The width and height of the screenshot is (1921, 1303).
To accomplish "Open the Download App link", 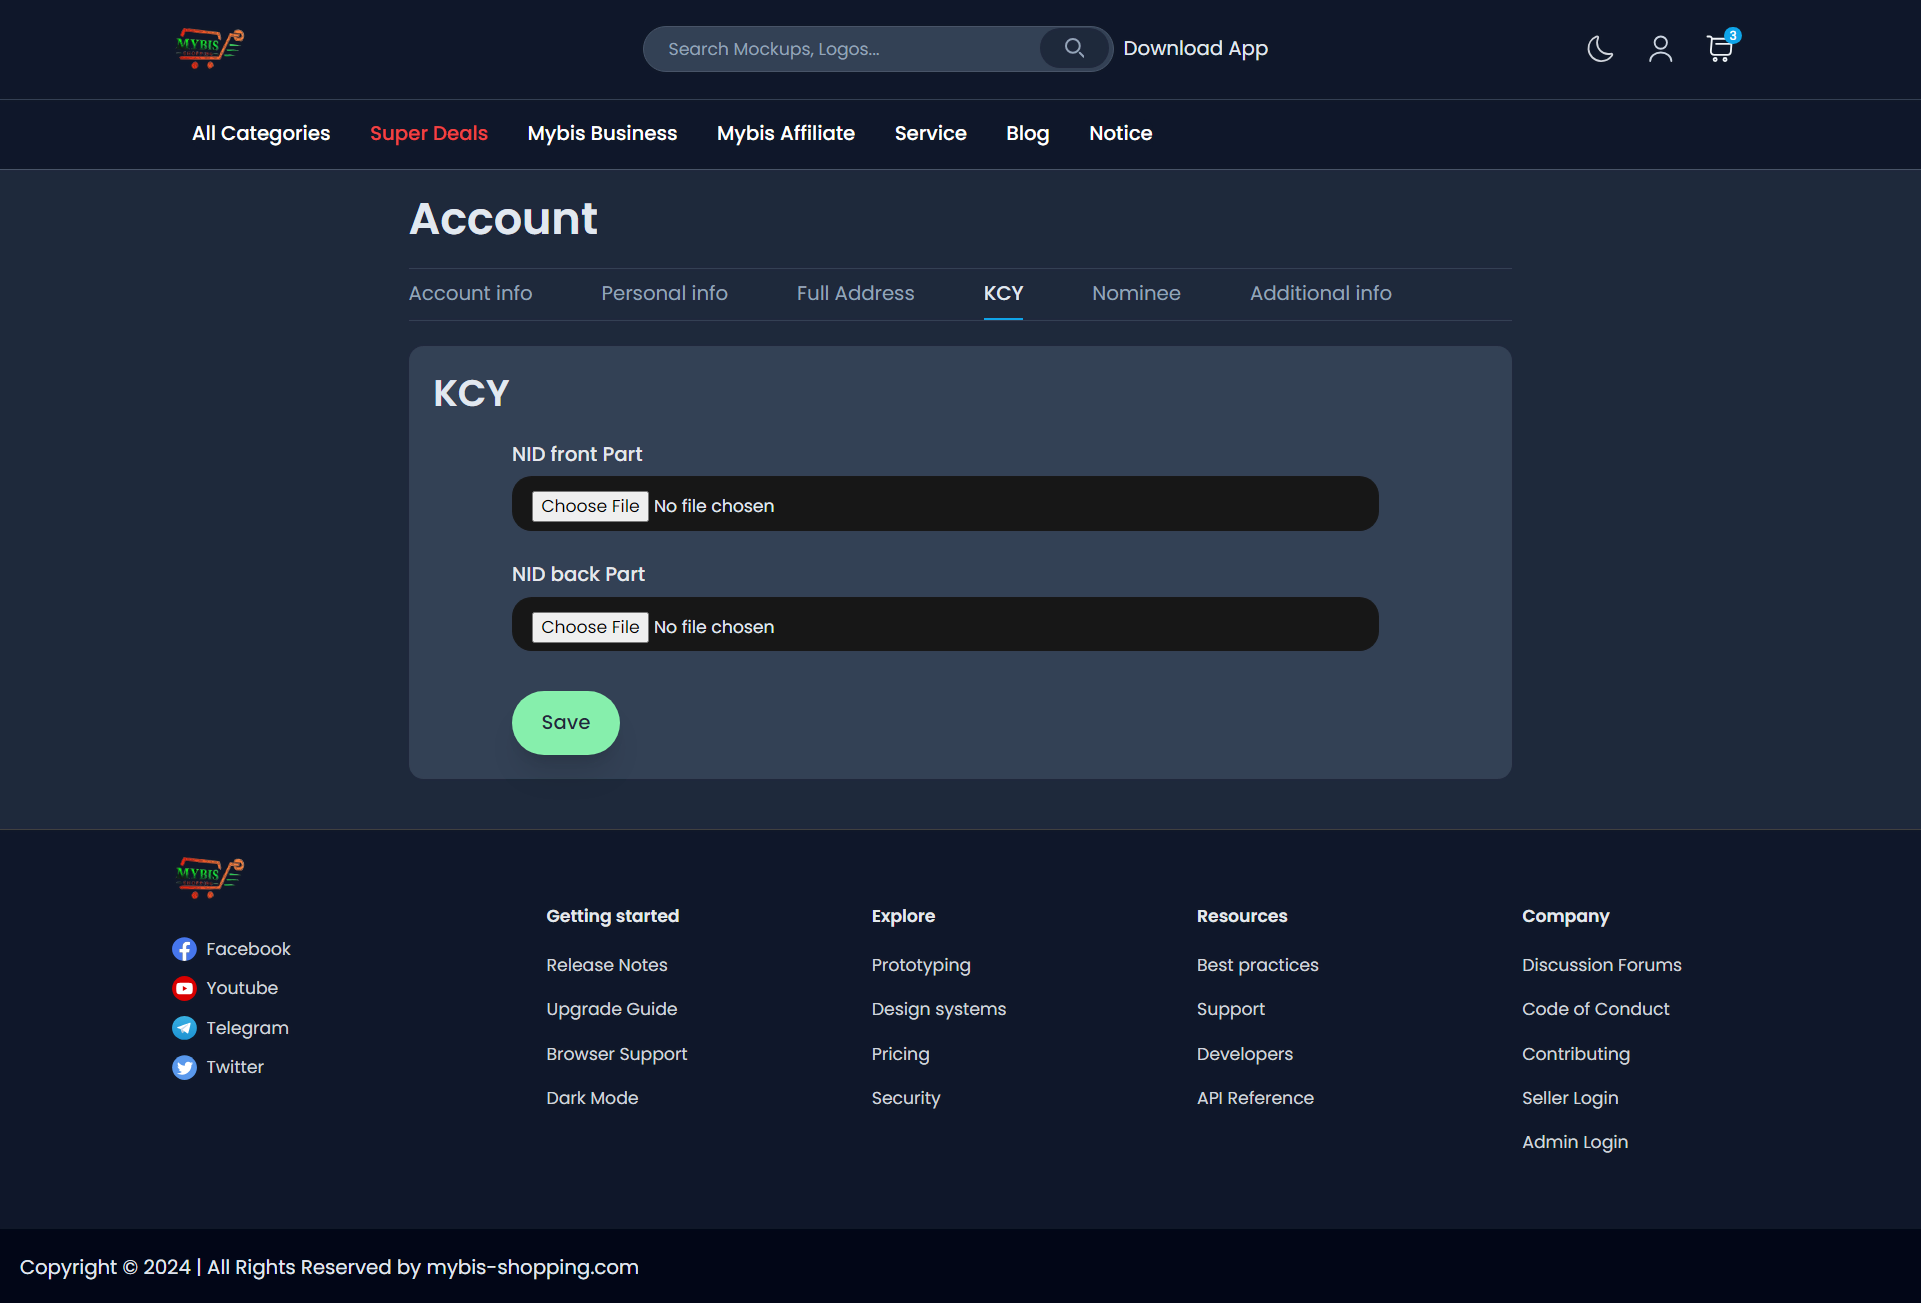I will (1195, 48).
